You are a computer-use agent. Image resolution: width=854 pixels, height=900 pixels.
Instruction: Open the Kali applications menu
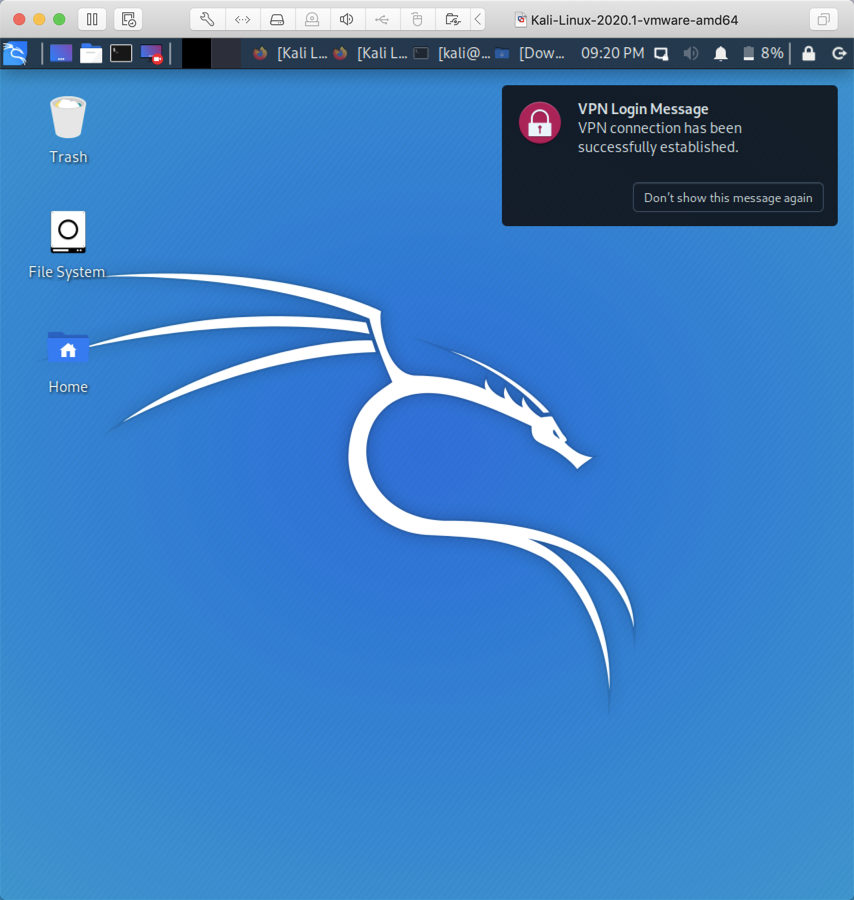point(15,53)
